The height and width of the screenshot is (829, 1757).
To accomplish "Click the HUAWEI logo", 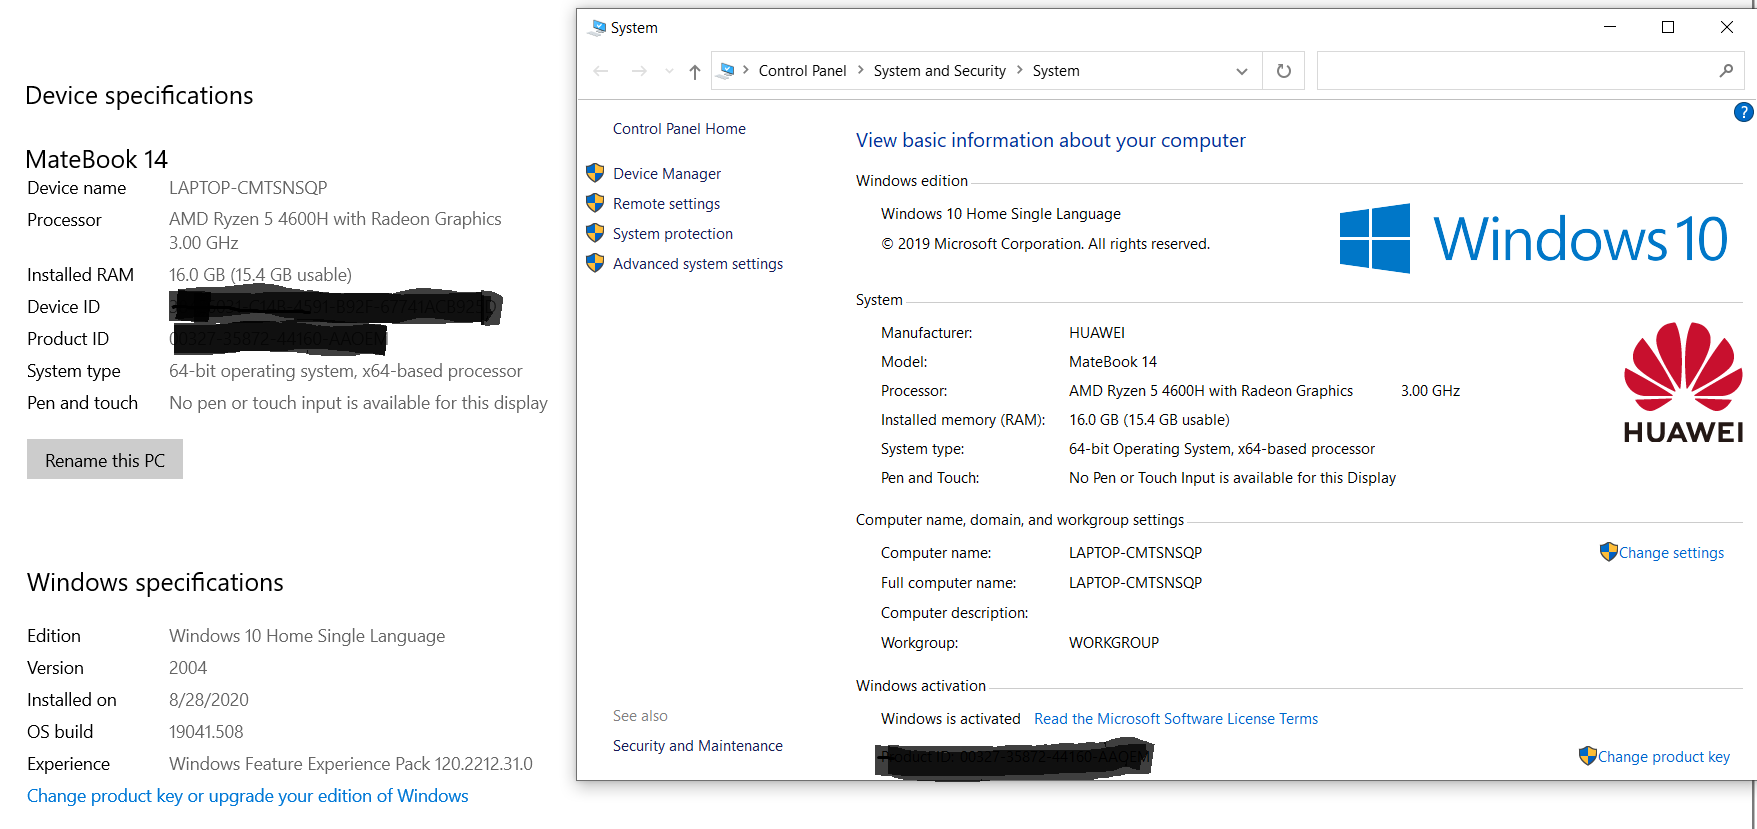I will pyautogui.click(x=1683, y=383).
